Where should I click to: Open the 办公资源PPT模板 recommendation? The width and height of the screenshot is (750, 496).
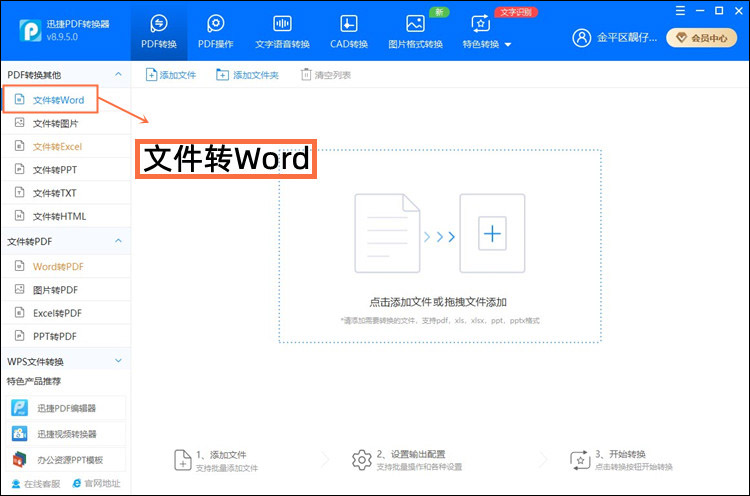point(66,460)
